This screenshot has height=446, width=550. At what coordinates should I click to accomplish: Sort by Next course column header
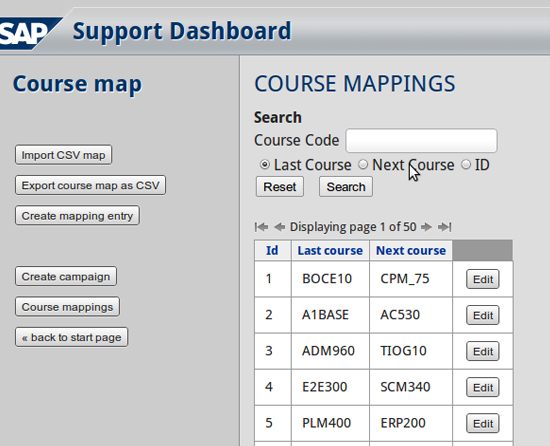(411, 250)
